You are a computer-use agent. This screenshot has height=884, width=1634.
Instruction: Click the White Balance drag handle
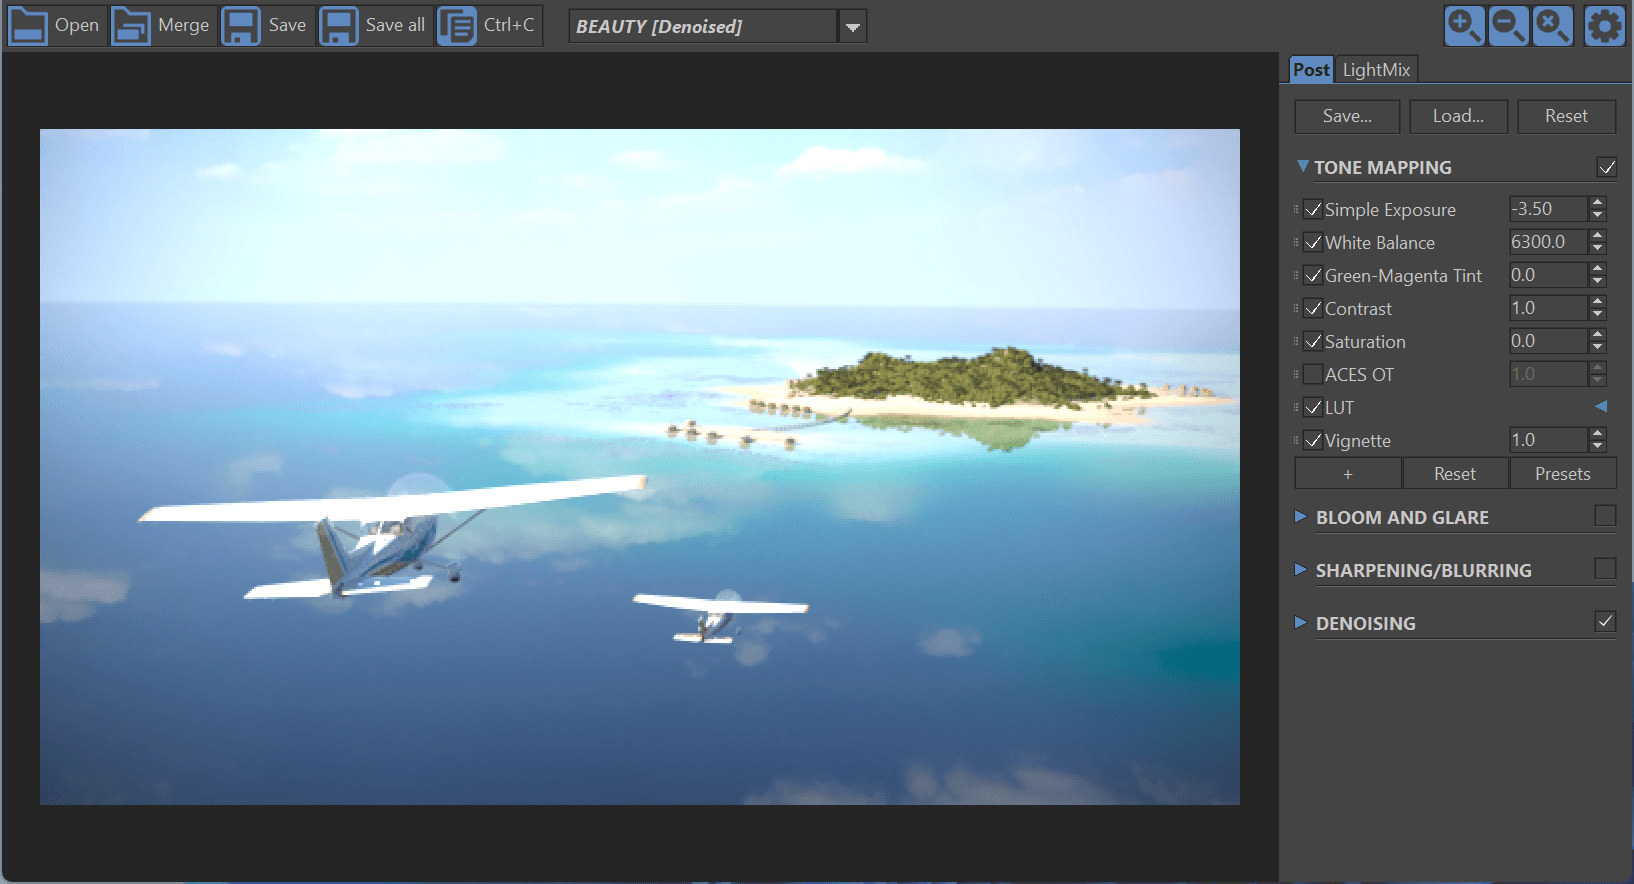click(x=1296, y=242)
